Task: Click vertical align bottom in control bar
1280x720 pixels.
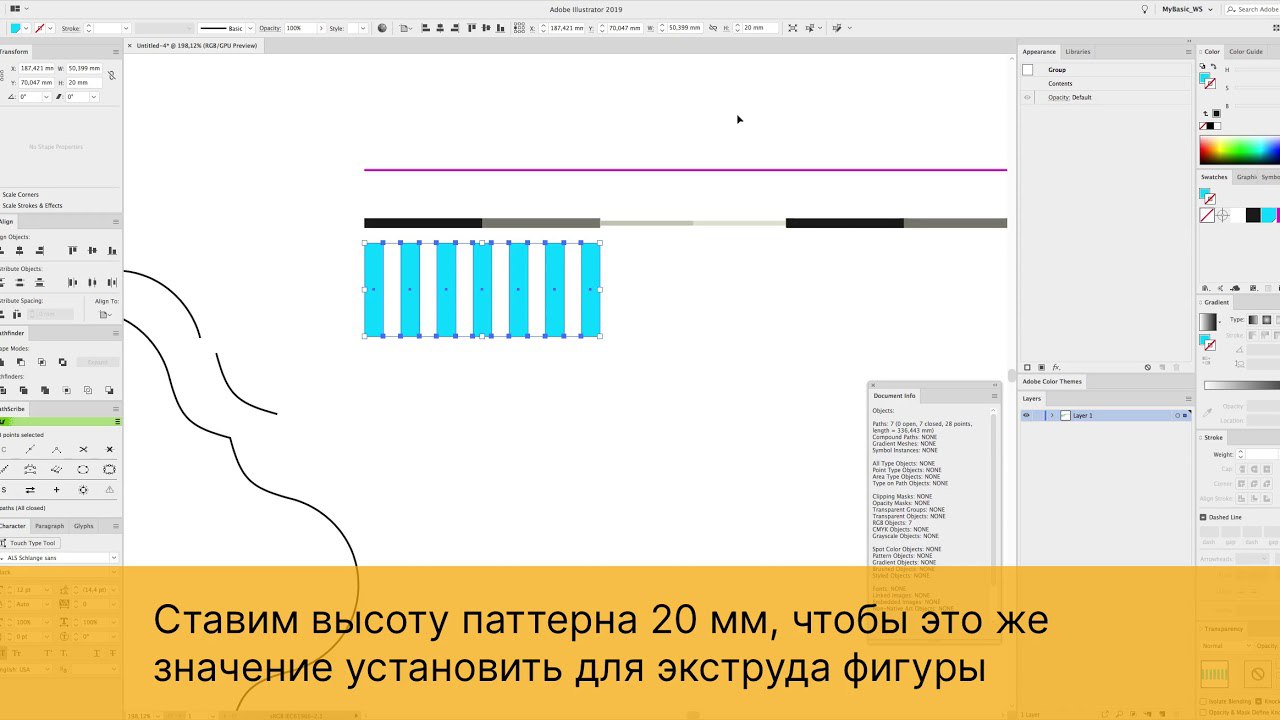Action: 500,28
